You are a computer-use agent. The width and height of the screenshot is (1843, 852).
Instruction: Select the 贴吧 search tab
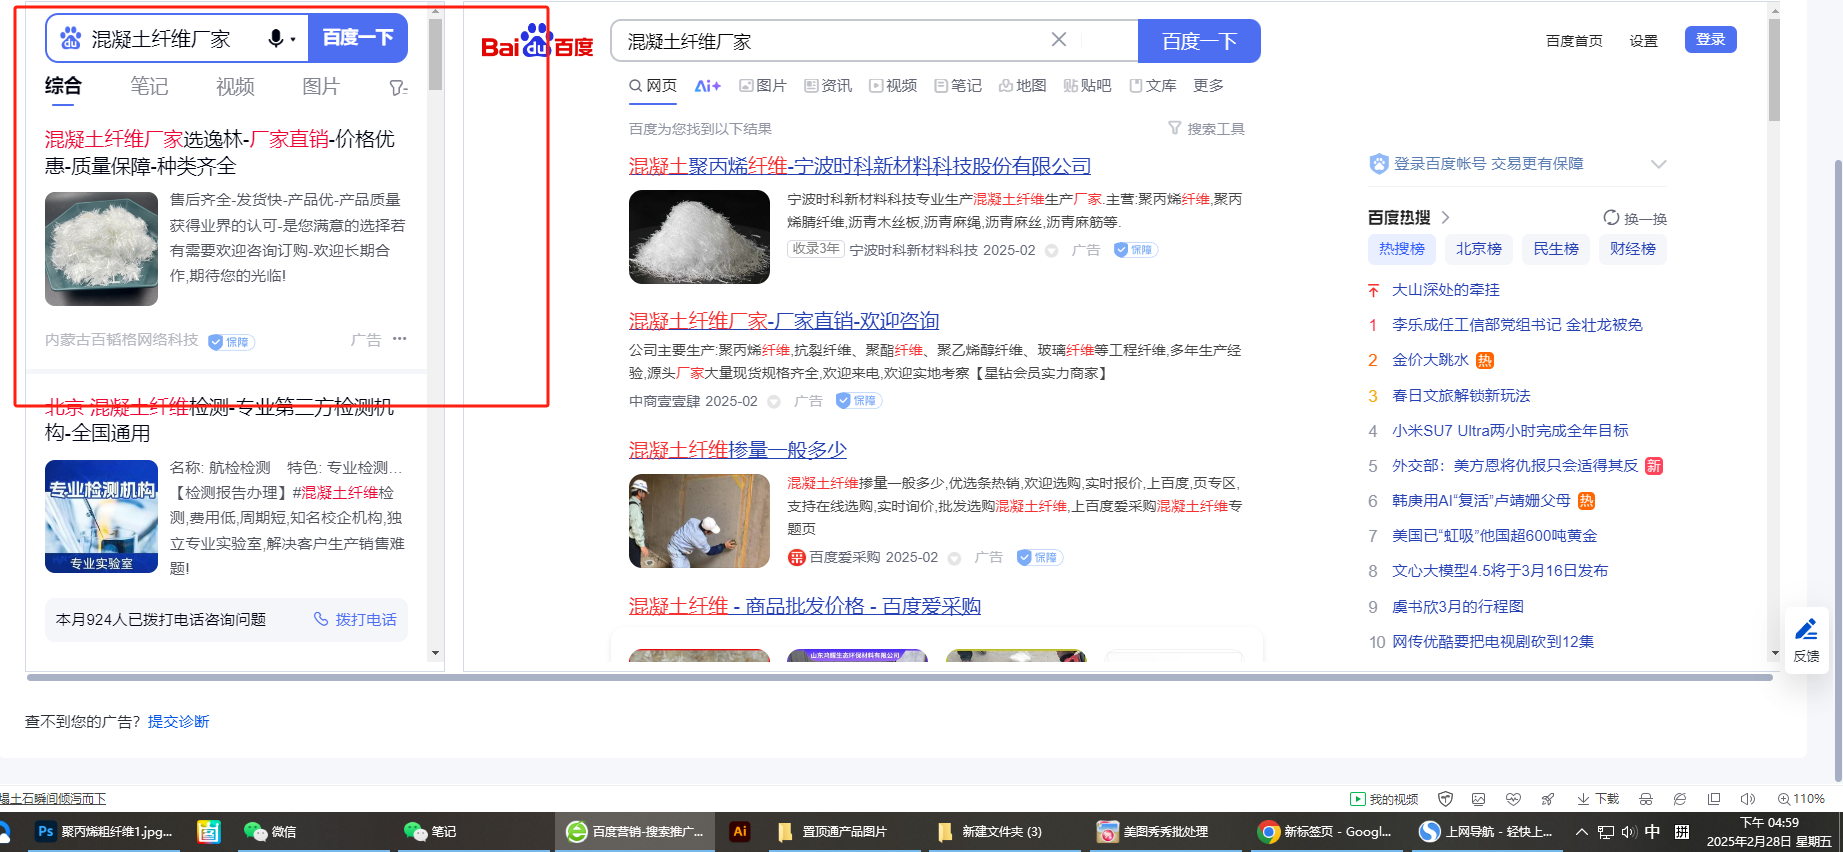(x=1087, y=86)
